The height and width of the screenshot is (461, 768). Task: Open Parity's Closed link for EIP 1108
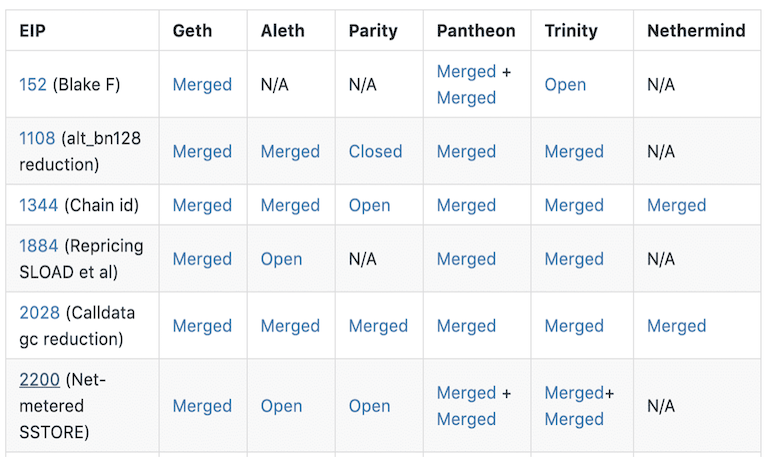375,151
